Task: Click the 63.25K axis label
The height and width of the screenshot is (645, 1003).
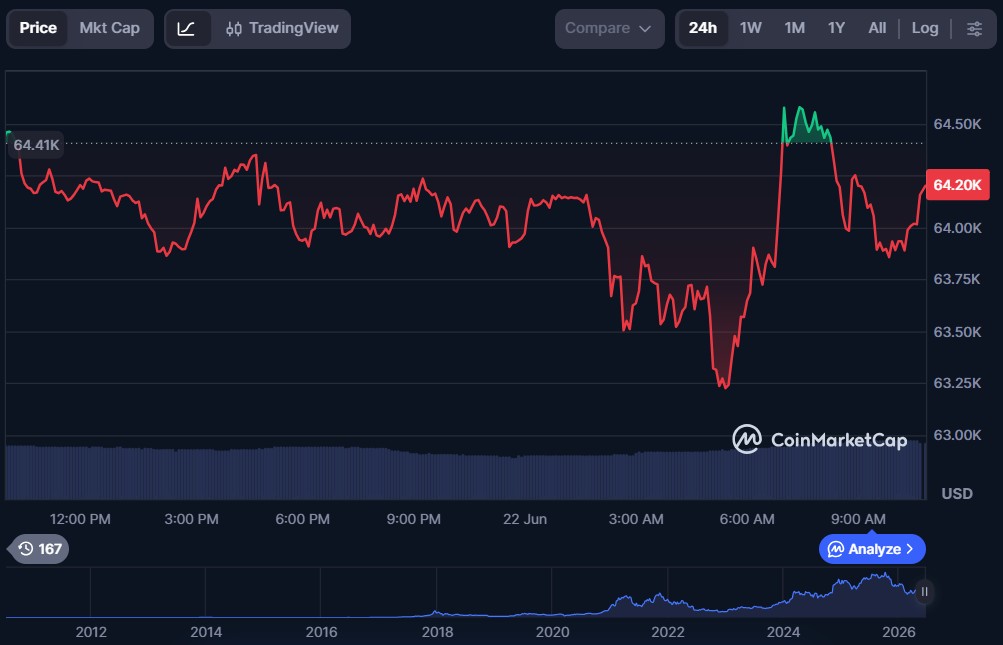Action: coord(957,383)
